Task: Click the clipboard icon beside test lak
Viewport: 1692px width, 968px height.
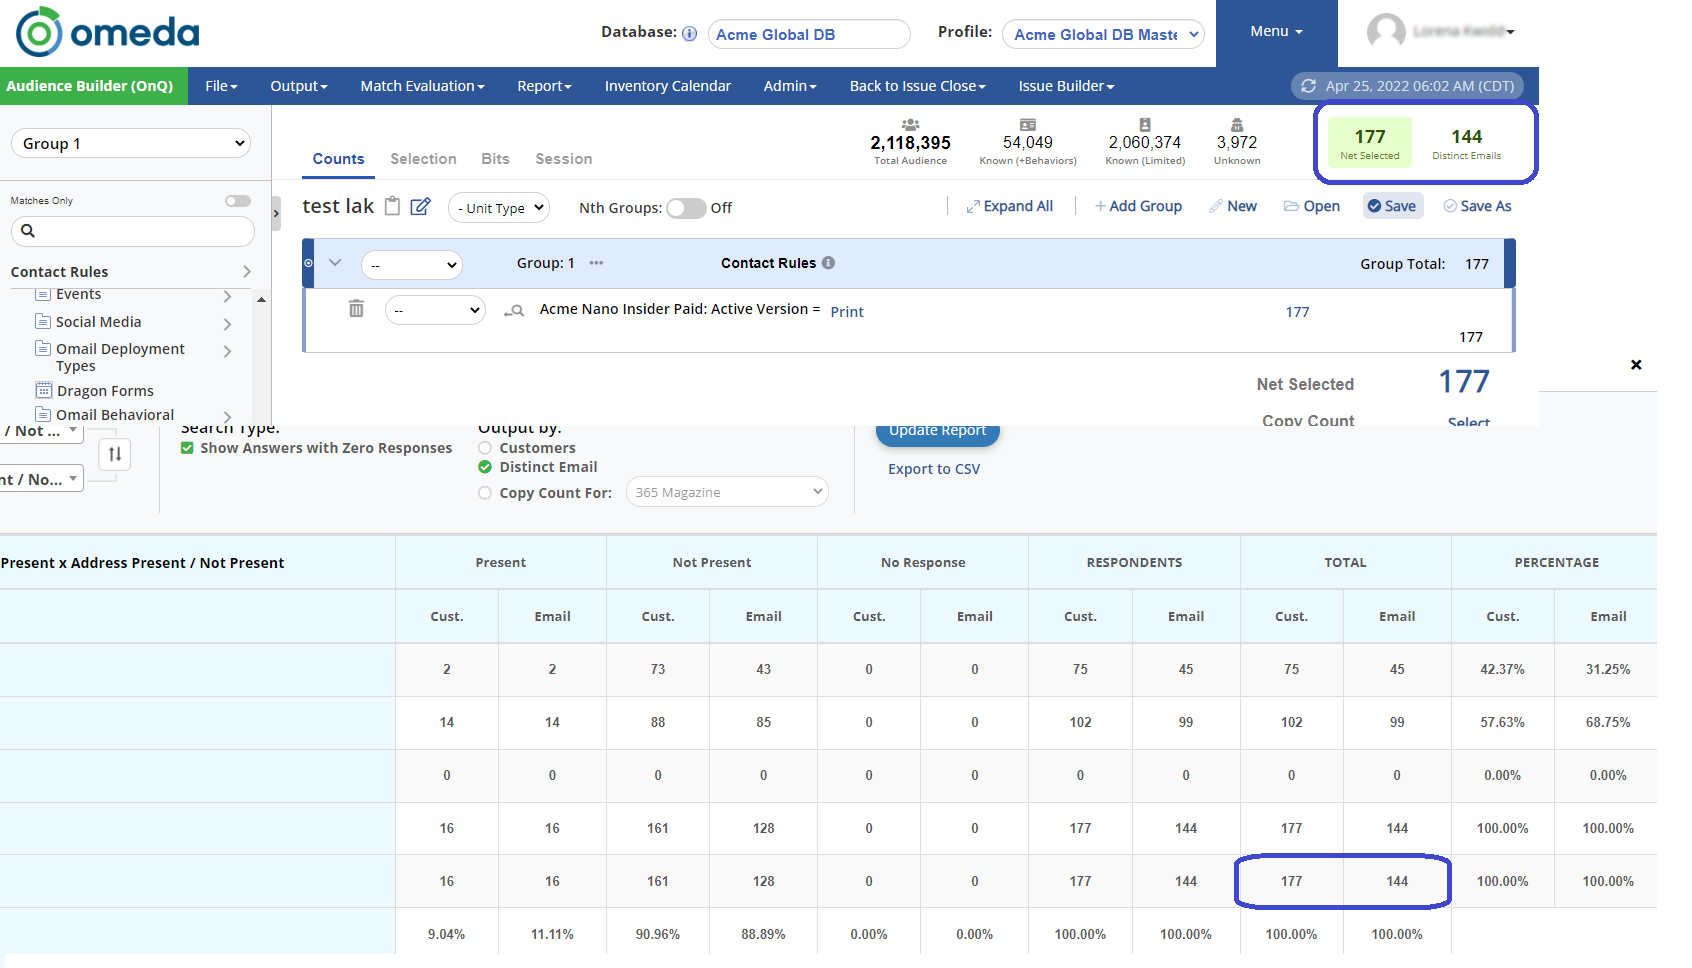Action: pos(393,206)
